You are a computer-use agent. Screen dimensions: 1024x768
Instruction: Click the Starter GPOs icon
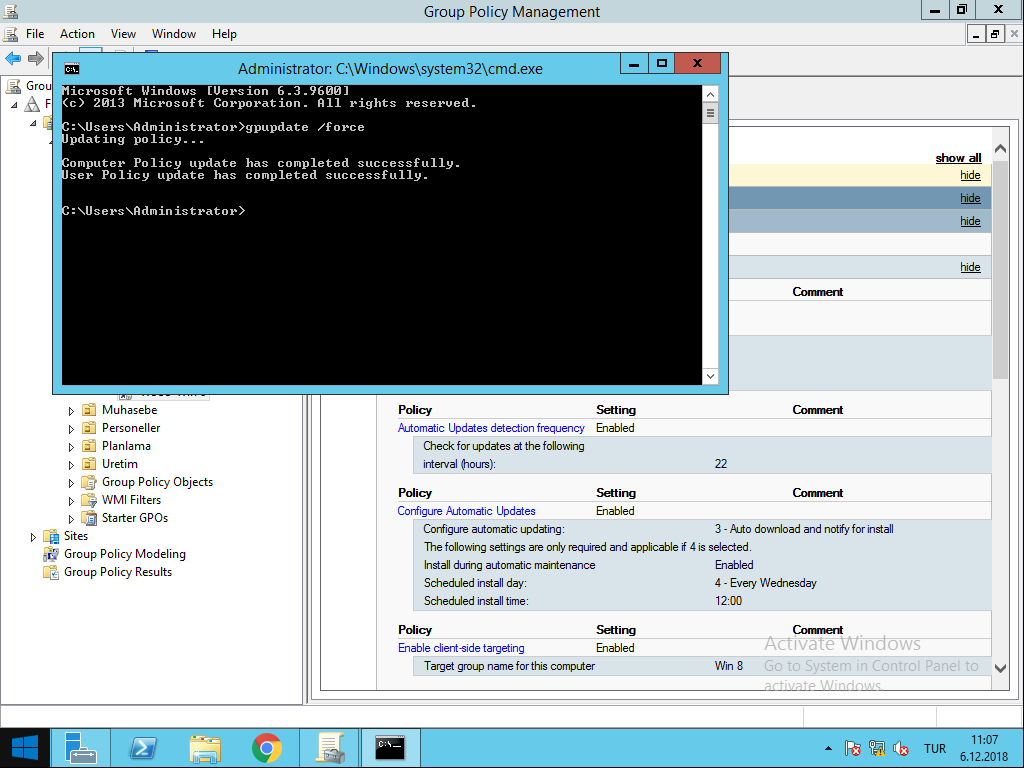click(x=89, y=518)
